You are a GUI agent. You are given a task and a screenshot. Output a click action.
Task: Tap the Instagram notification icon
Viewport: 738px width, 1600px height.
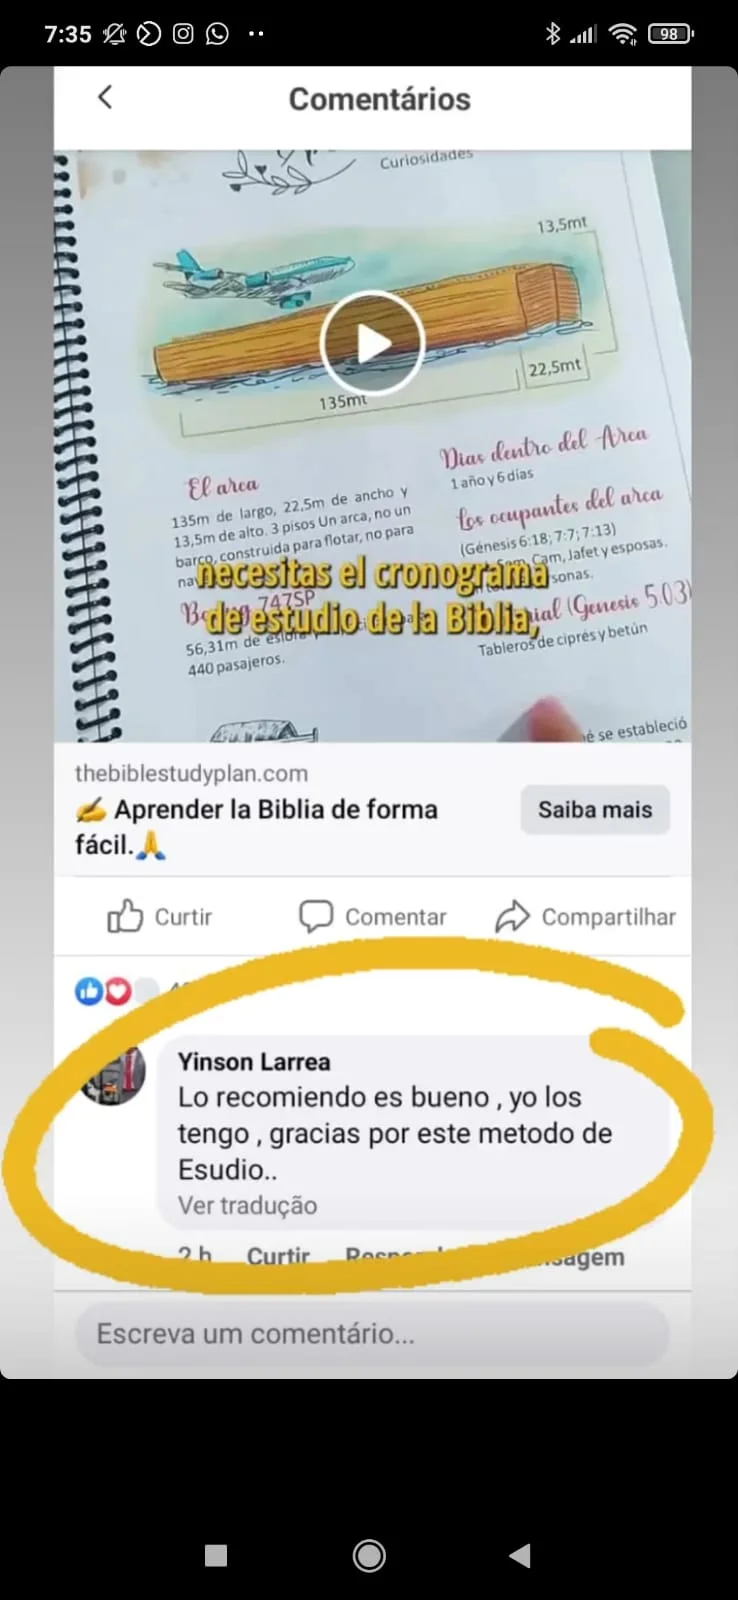pos(183,34)
